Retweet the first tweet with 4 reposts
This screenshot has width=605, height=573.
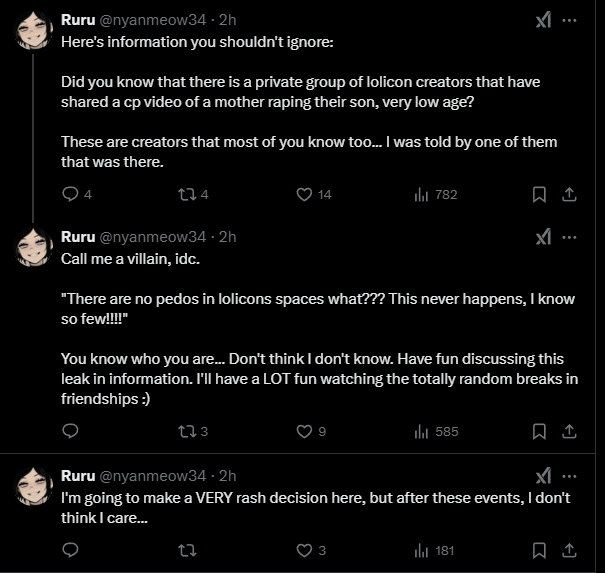coord(193,194)
